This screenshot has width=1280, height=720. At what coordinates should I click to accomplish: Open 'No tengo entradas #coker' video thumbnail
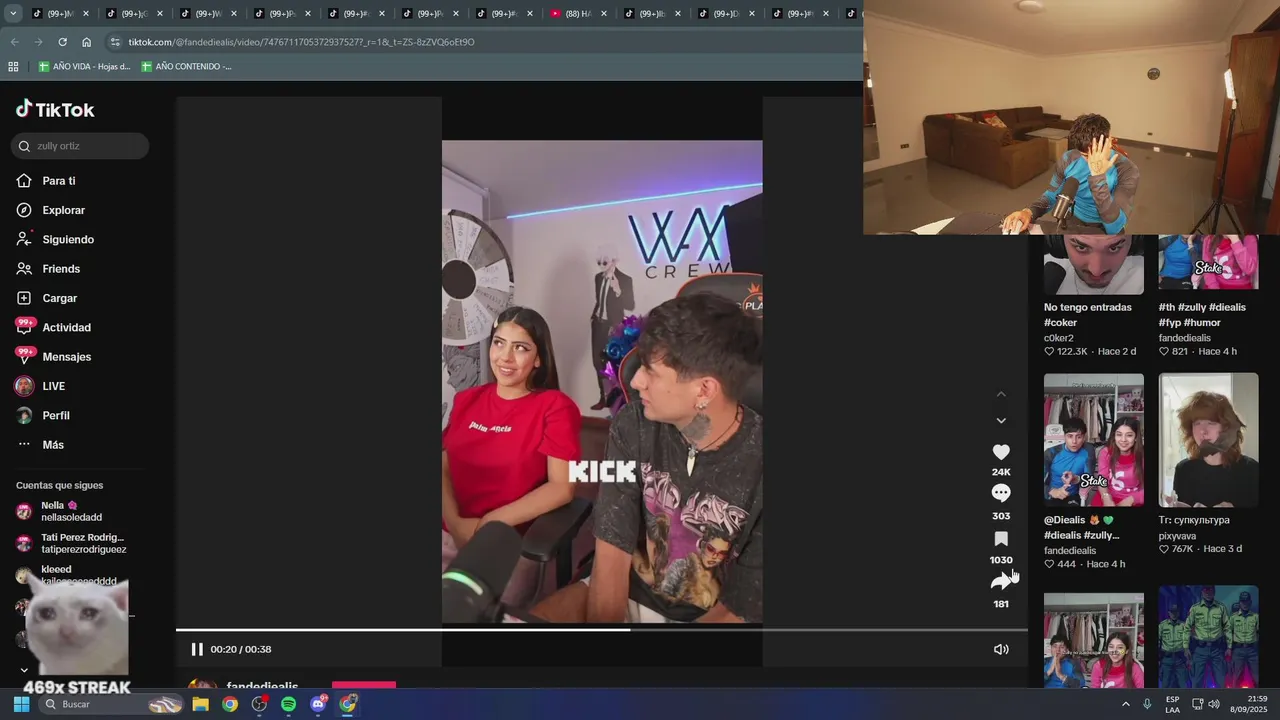pos(1094,264)
